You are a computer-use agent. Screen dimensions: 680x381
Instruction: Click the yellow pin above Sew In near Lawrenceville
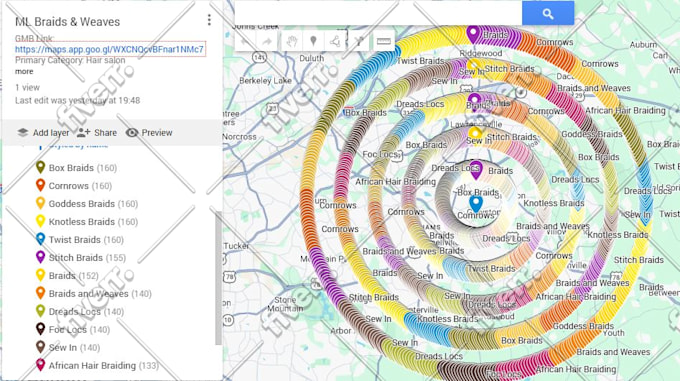475,134
